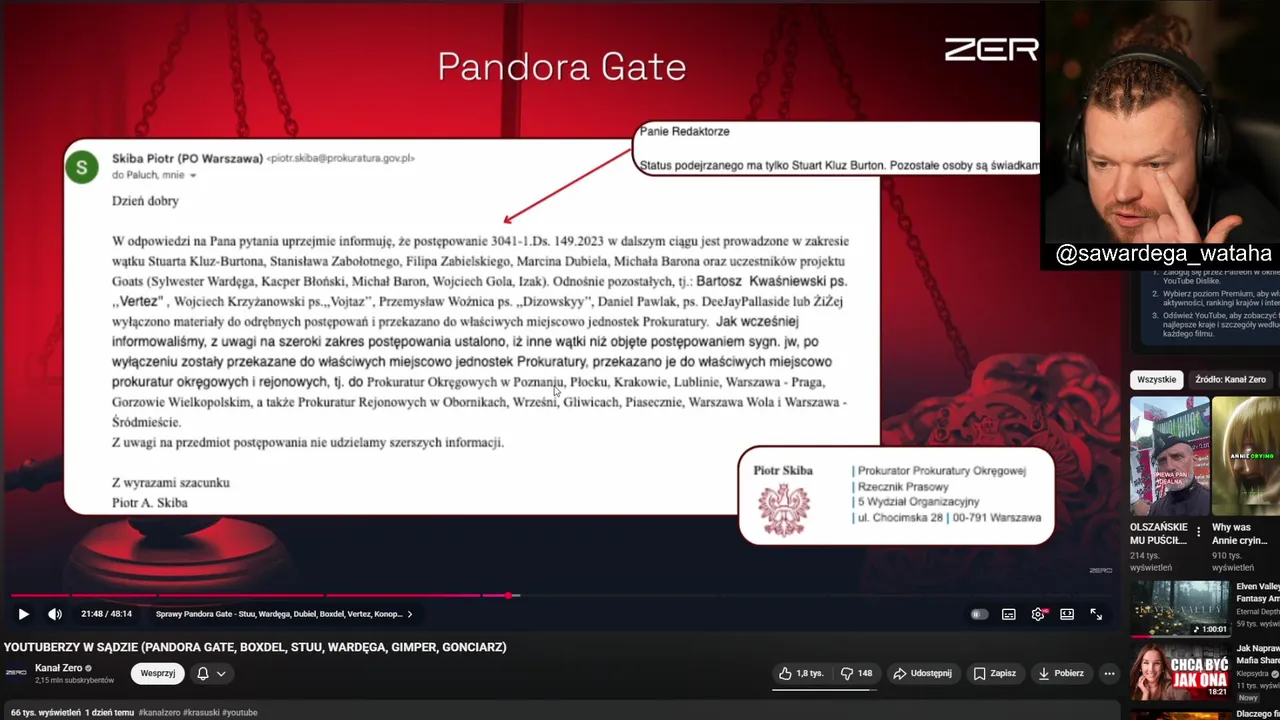Open 'Why was Annie crying' short thumbnail
1280x720 pixels.
pos(1246,456)
